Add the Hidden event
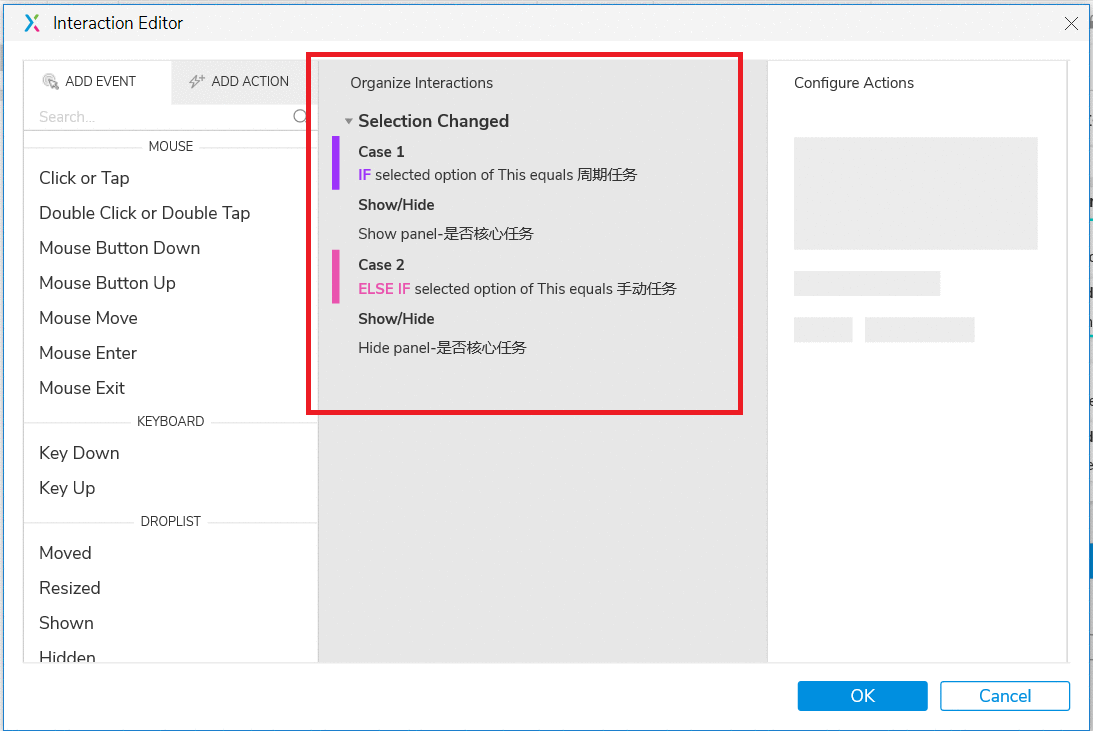This screenshot has height=731, width=1093. point(68,656)
